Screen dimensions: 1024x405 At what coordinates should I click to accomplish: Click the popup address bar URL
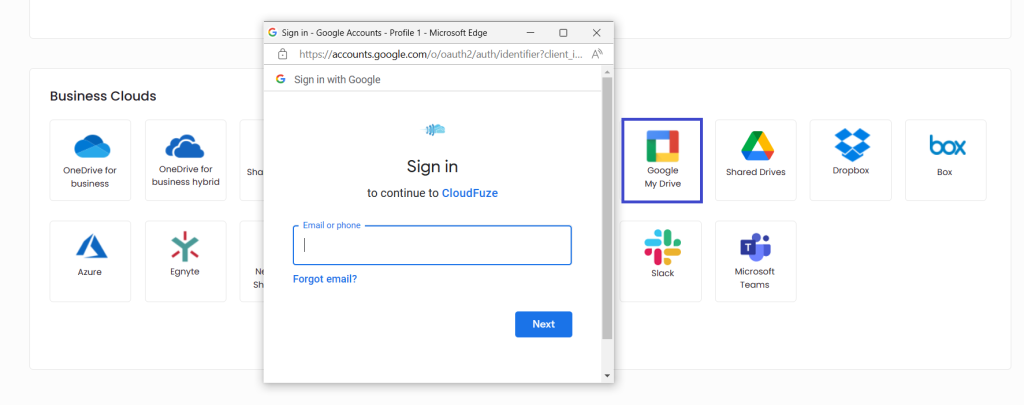point(440,54)
